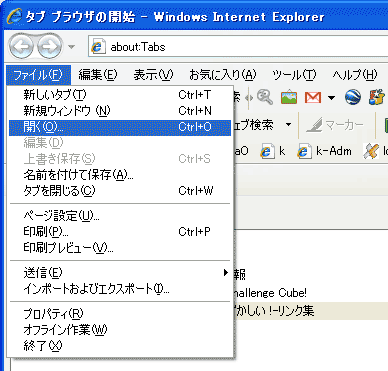Open the recent pages dropdown beside Forward
This screenshot has height=371, width=388.
[71, 47]
